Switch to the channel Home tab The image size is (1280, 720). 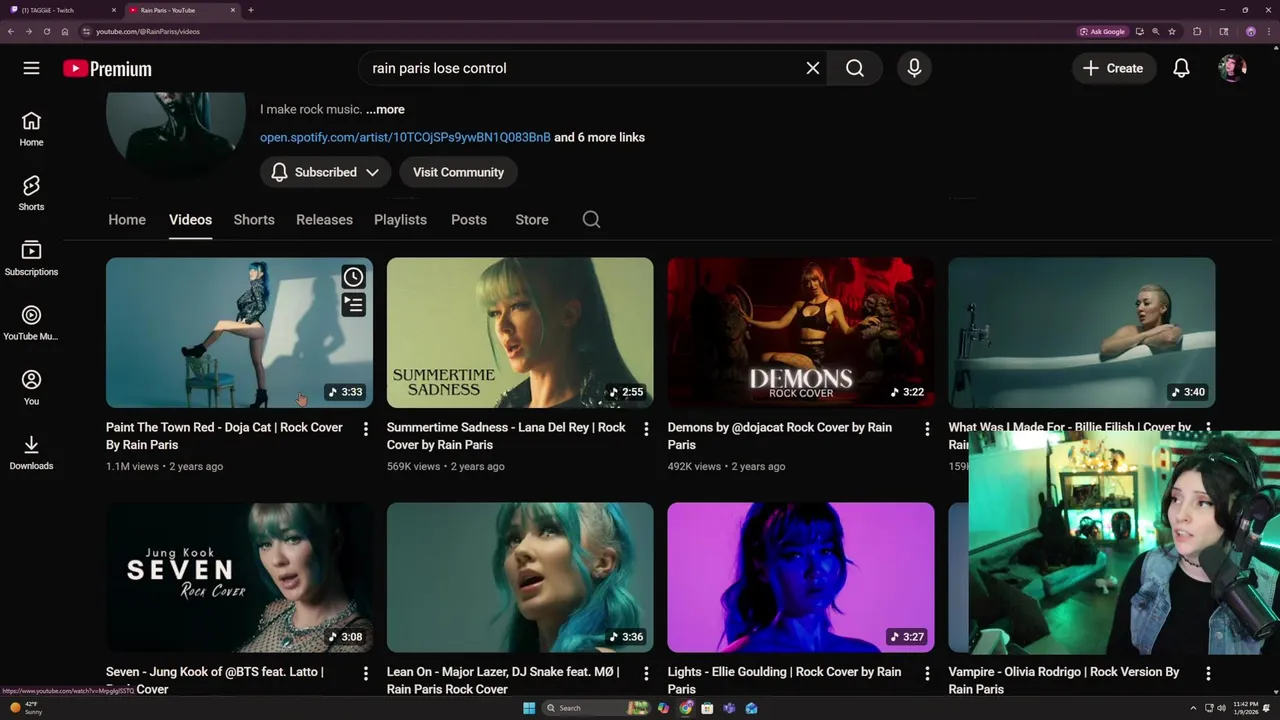click(x=127, y=219)
